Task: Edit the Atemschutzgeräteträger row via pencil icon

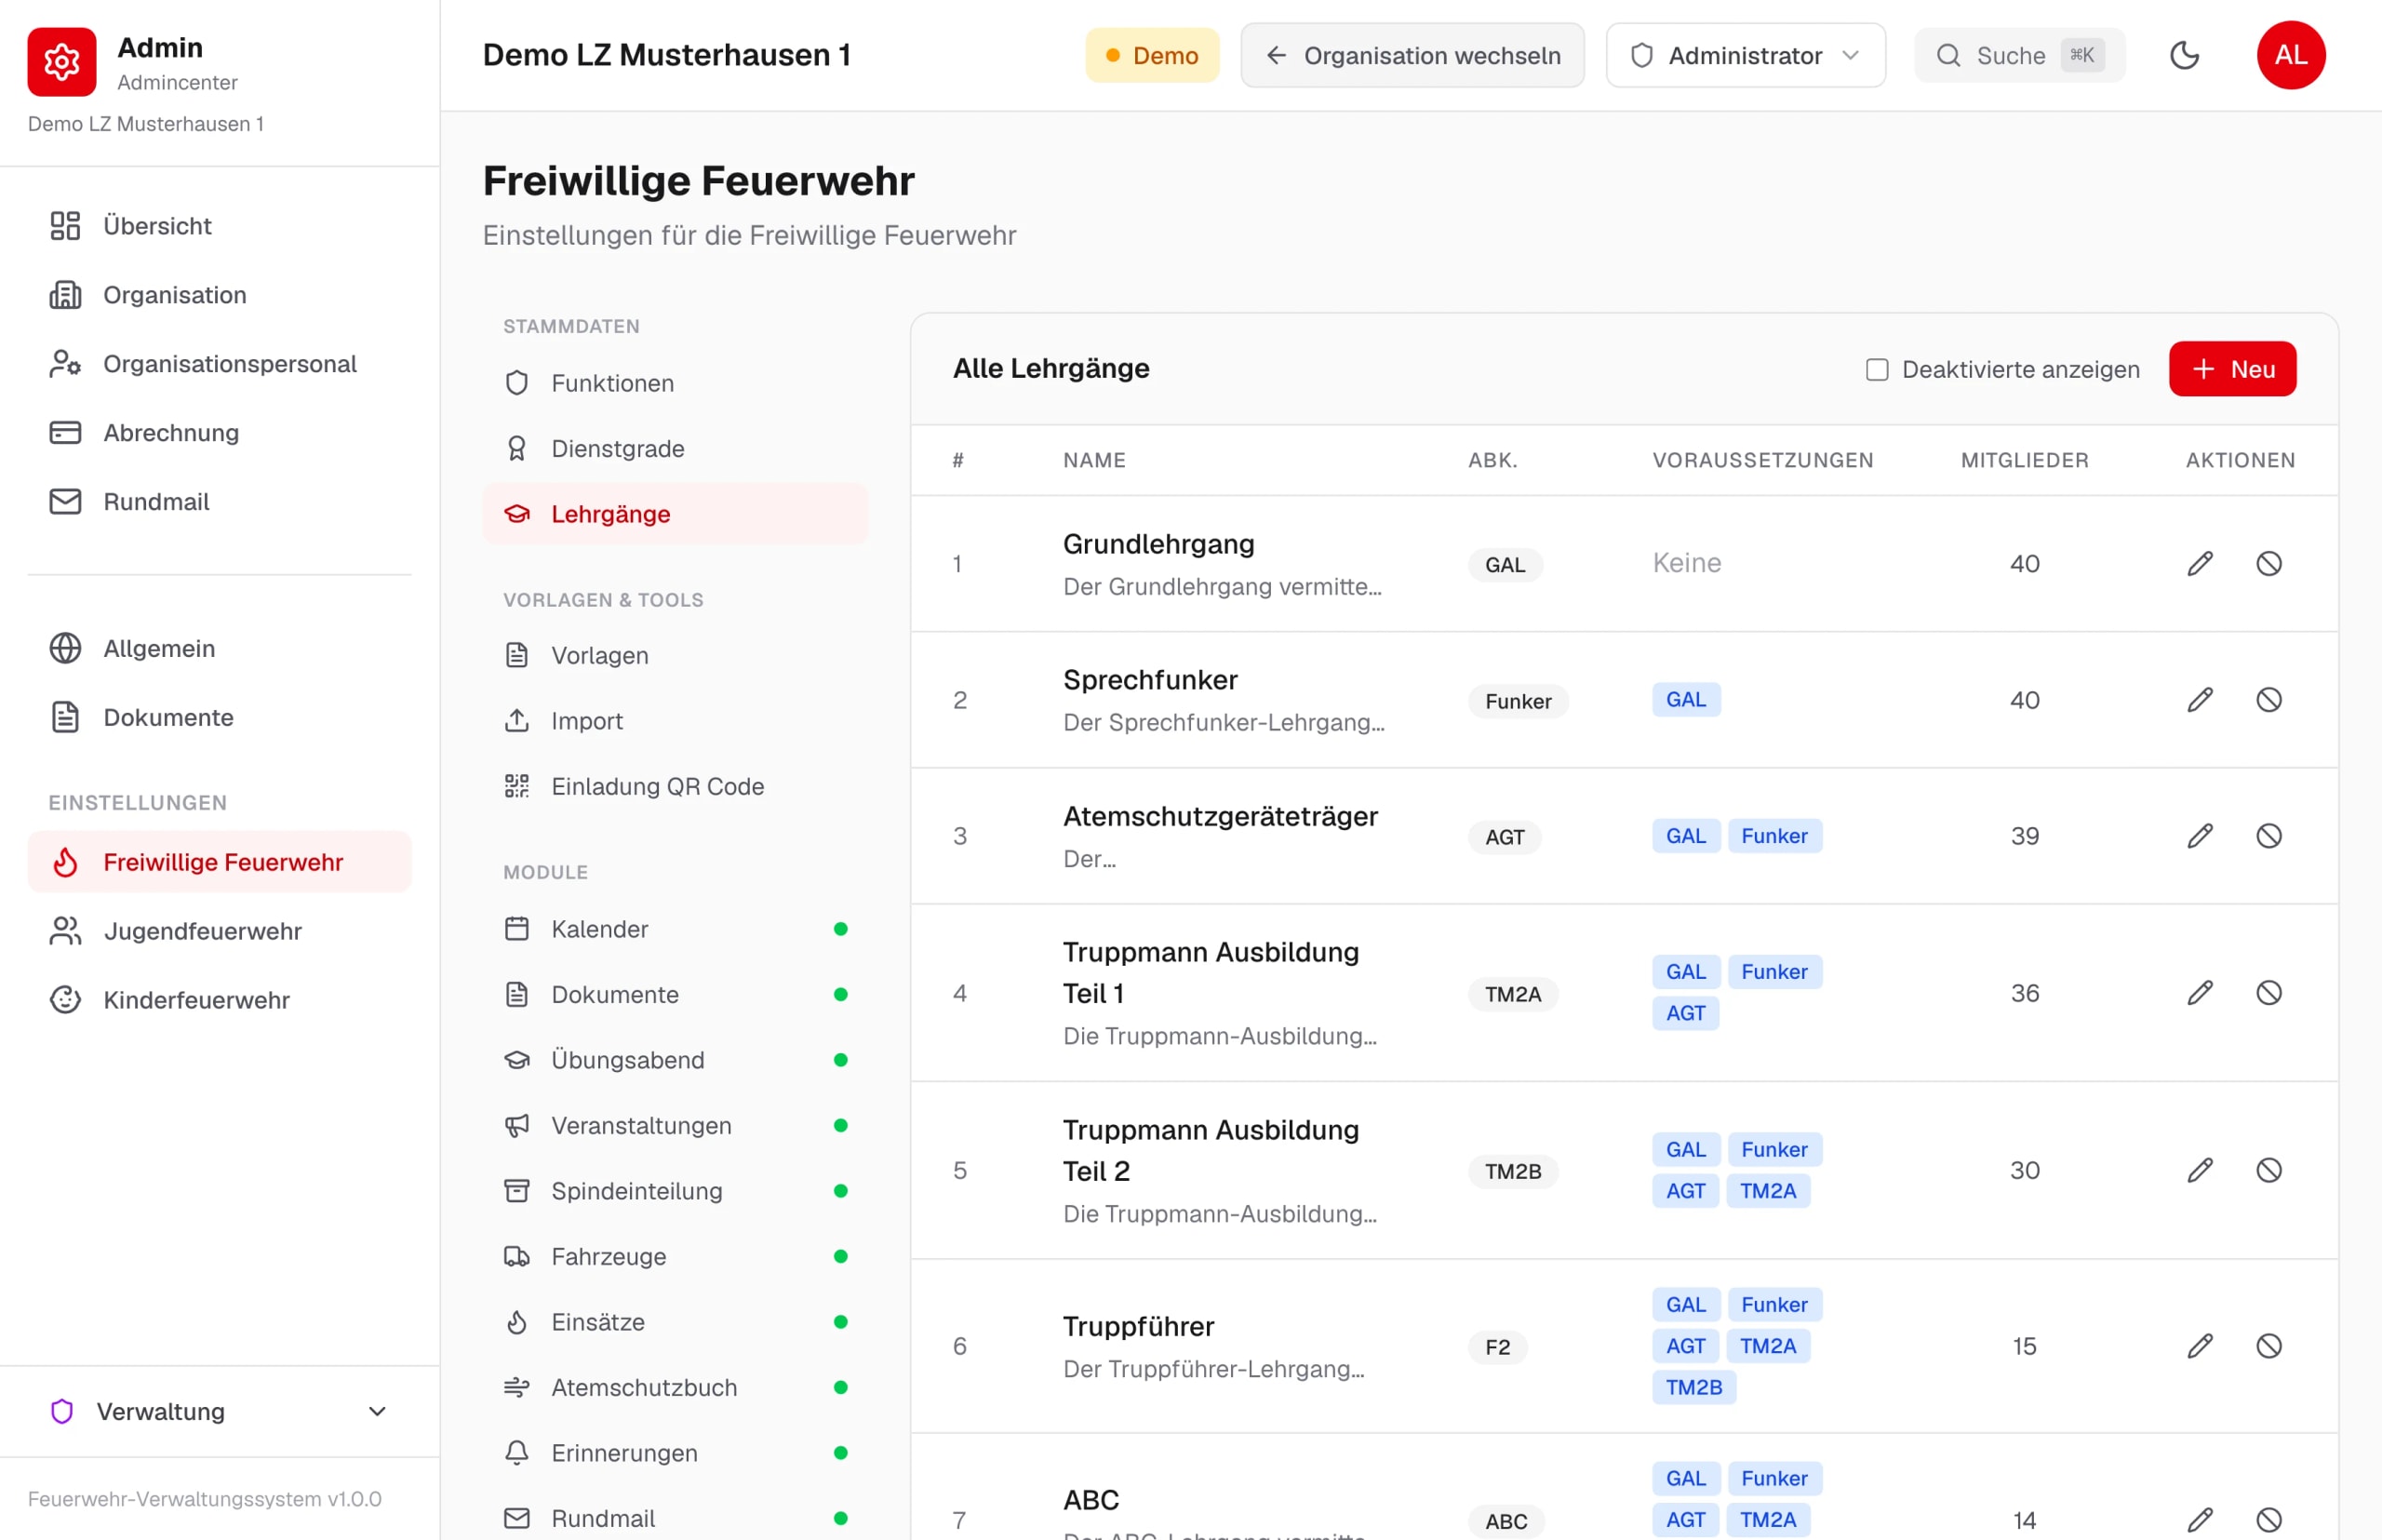Action: [x=2199, y=836]
